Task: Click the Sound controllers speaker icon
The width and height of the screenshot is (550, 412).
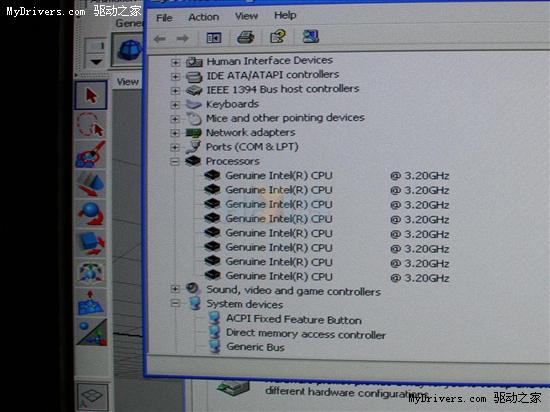Action: click(193, 289)
